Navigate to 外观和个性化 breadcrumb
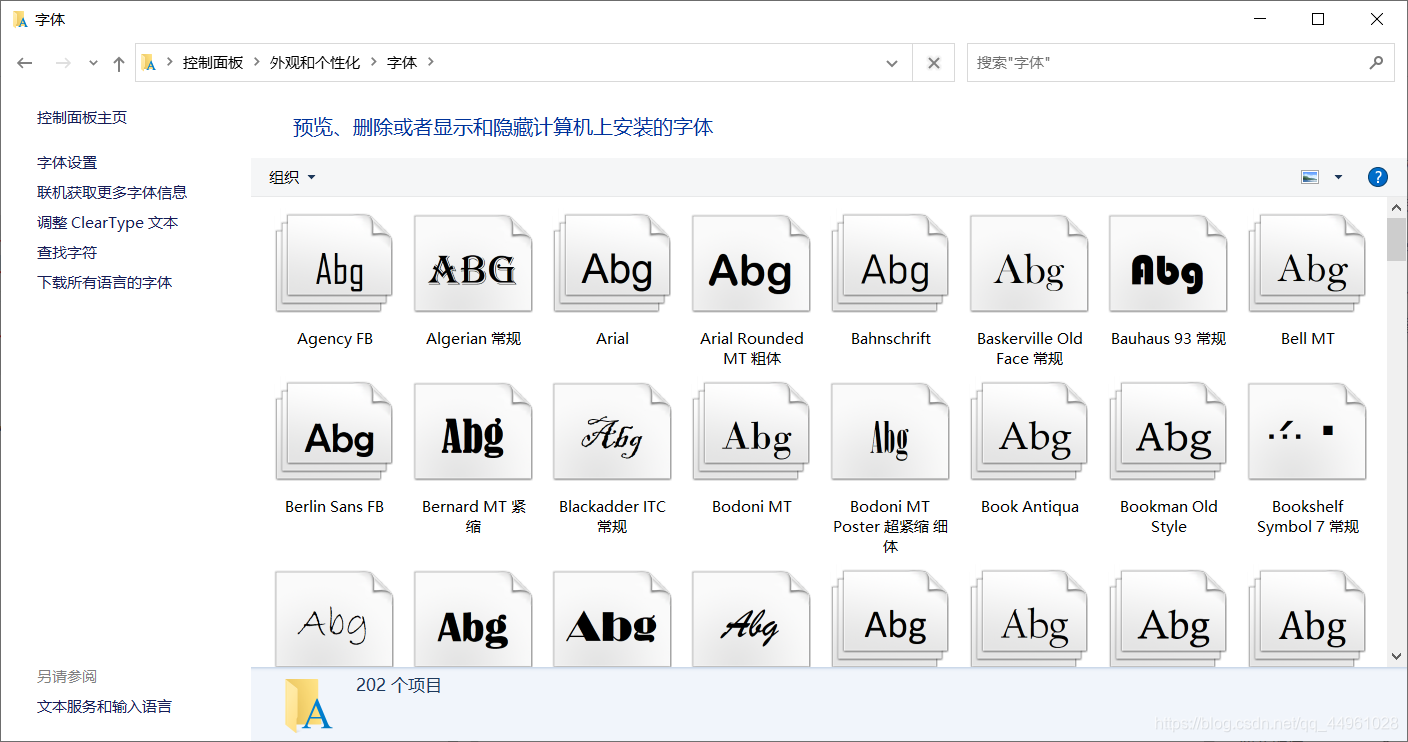The height and width of the screenshot is (742, 1408). pyautogui.click(x=315, y=62)
